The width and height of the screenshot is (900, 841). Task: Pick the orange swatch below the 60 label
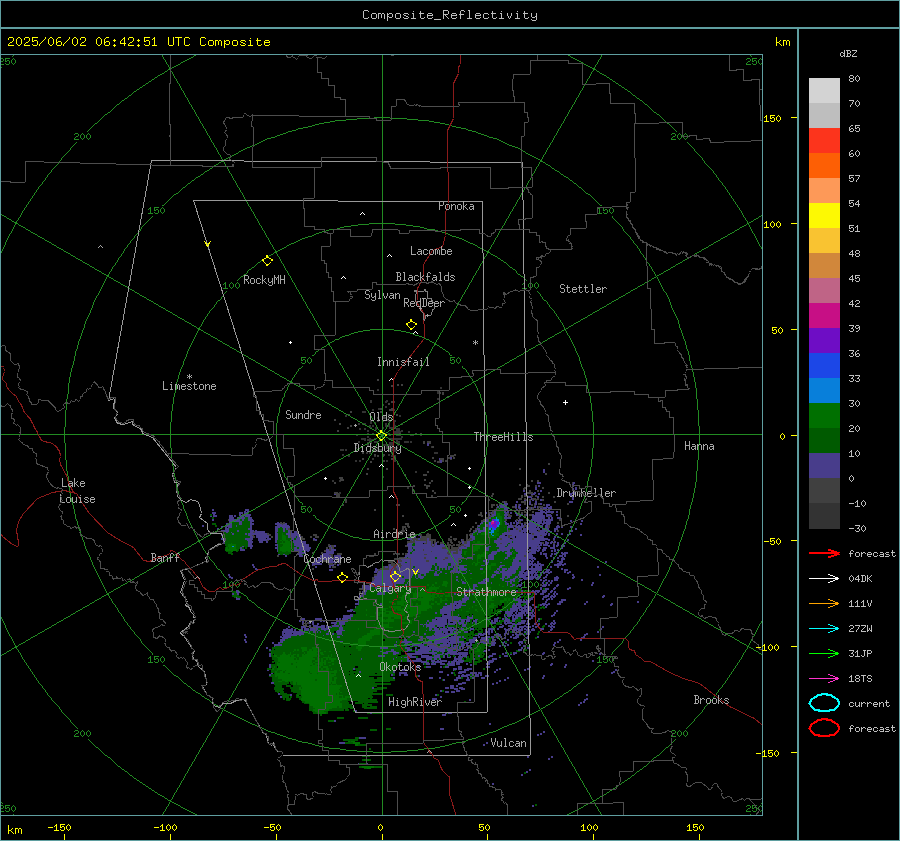[824, 166]
